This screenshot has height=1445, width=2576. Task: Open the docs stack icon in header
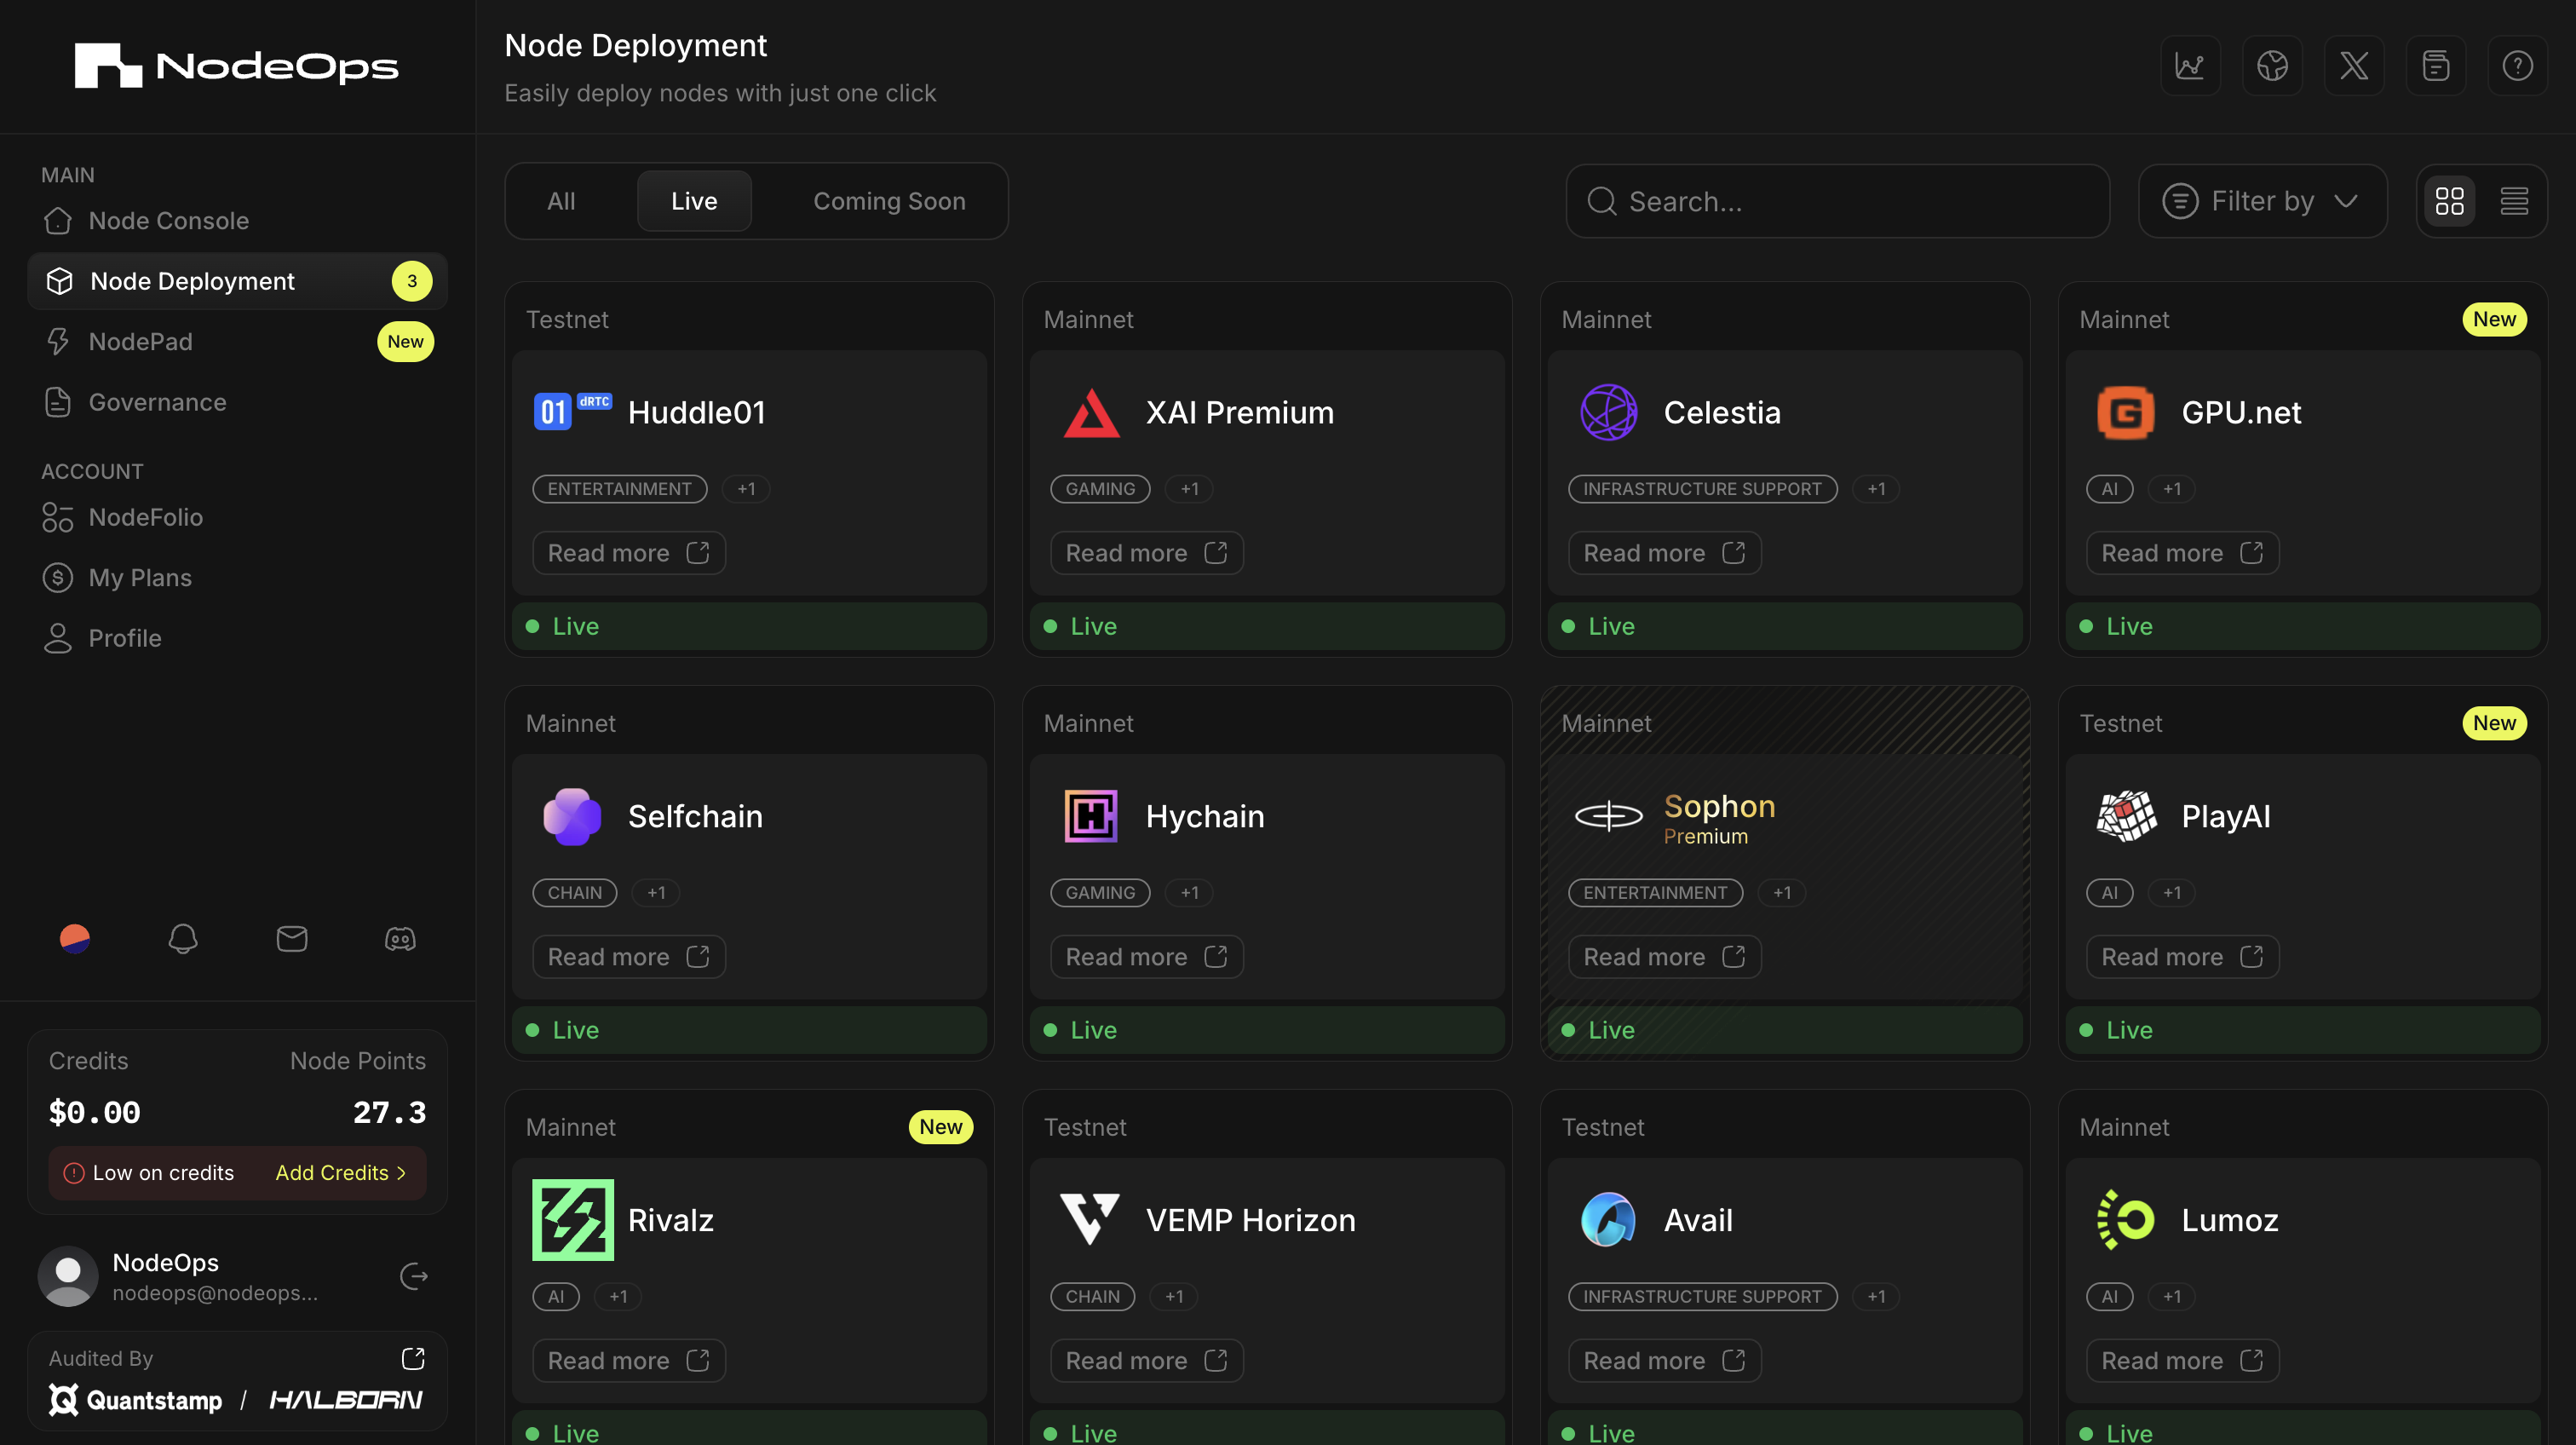[x=2435, y=66]
